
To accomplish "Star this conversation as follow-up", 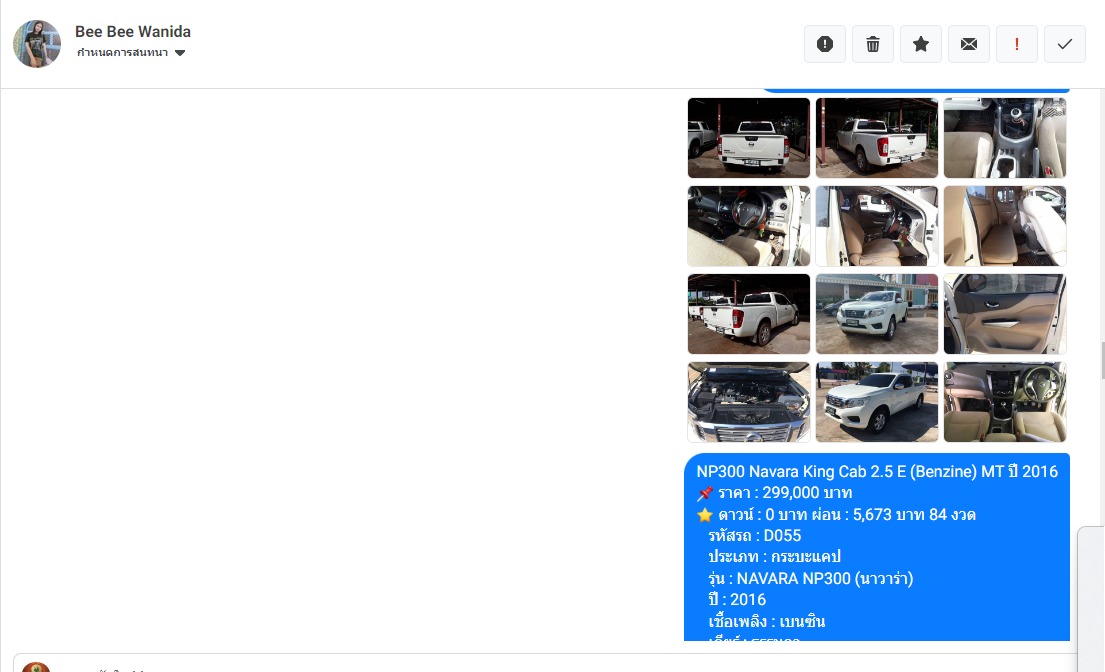I will pos(920,44).
